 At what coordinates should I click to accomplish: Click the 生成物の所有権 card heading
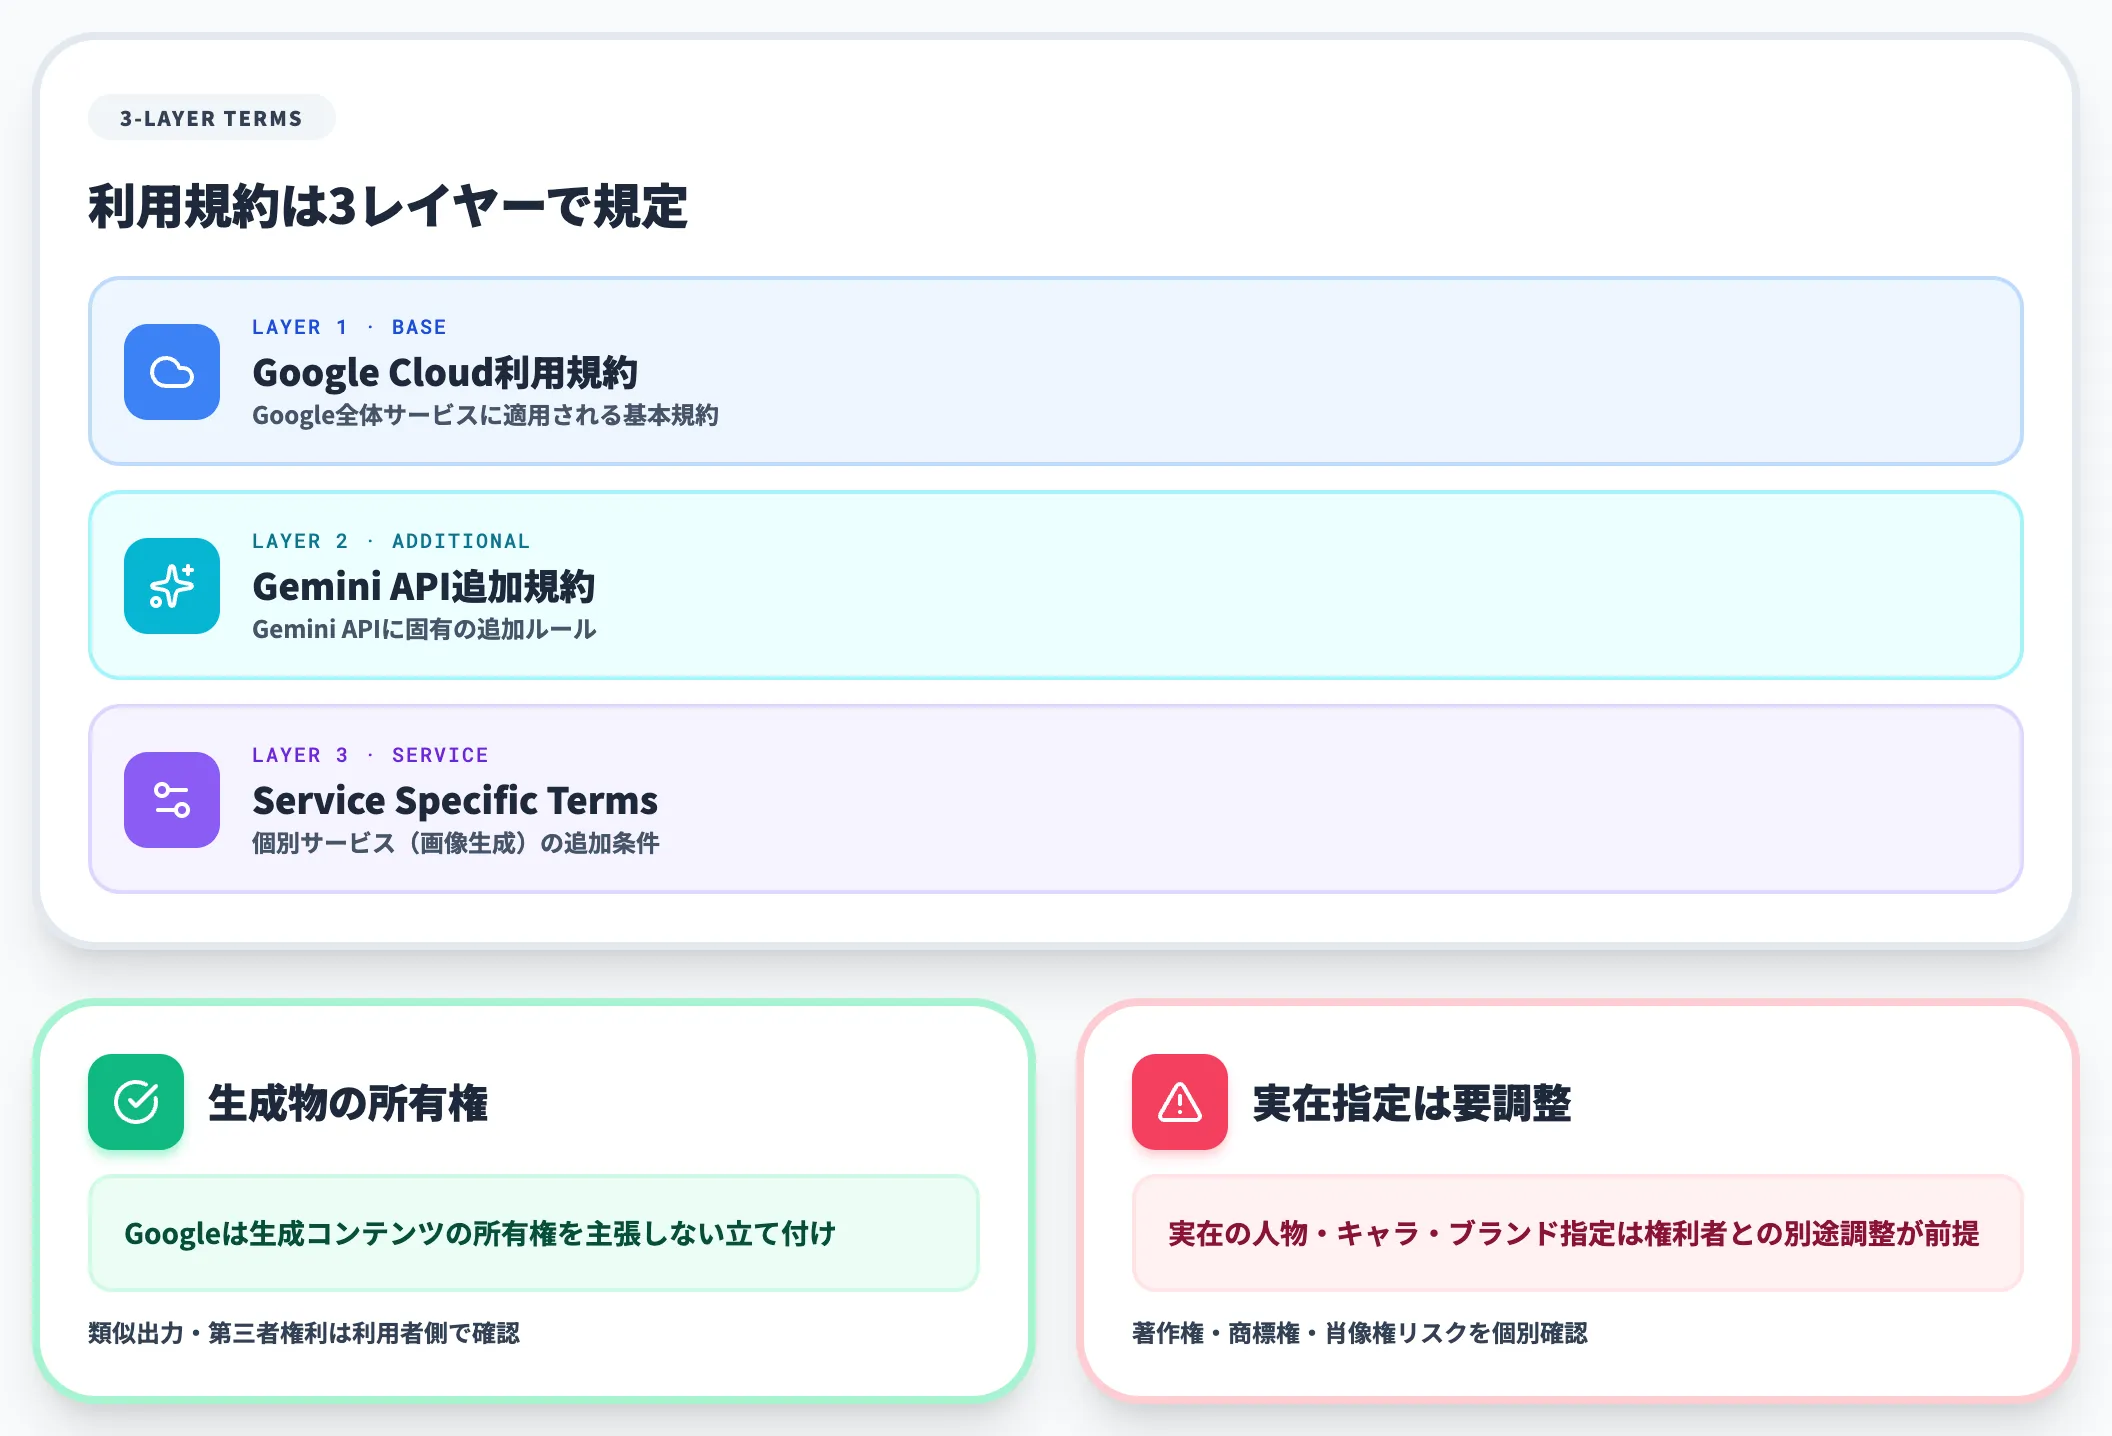[x=348, y=1103]
